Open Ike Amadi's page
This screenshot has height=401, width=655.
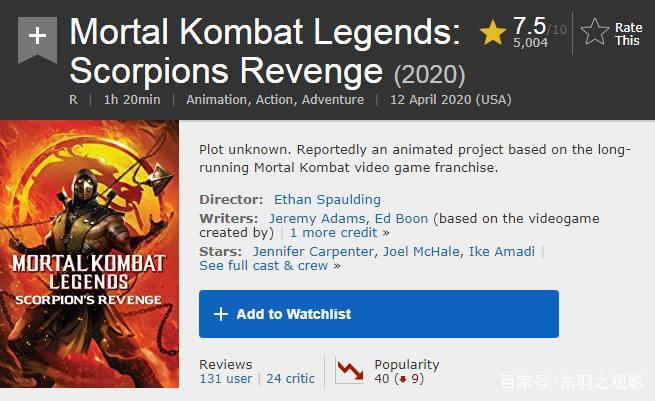(501, 251)
